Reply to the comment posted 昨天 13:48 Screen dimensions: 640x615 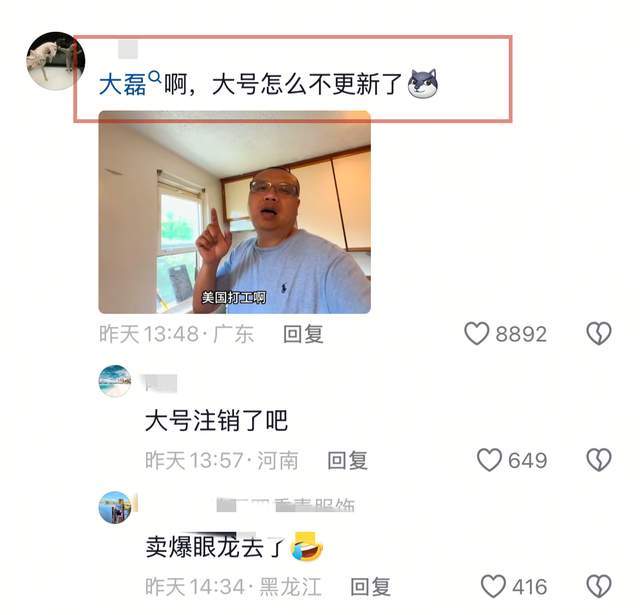[x=304, y=334]
